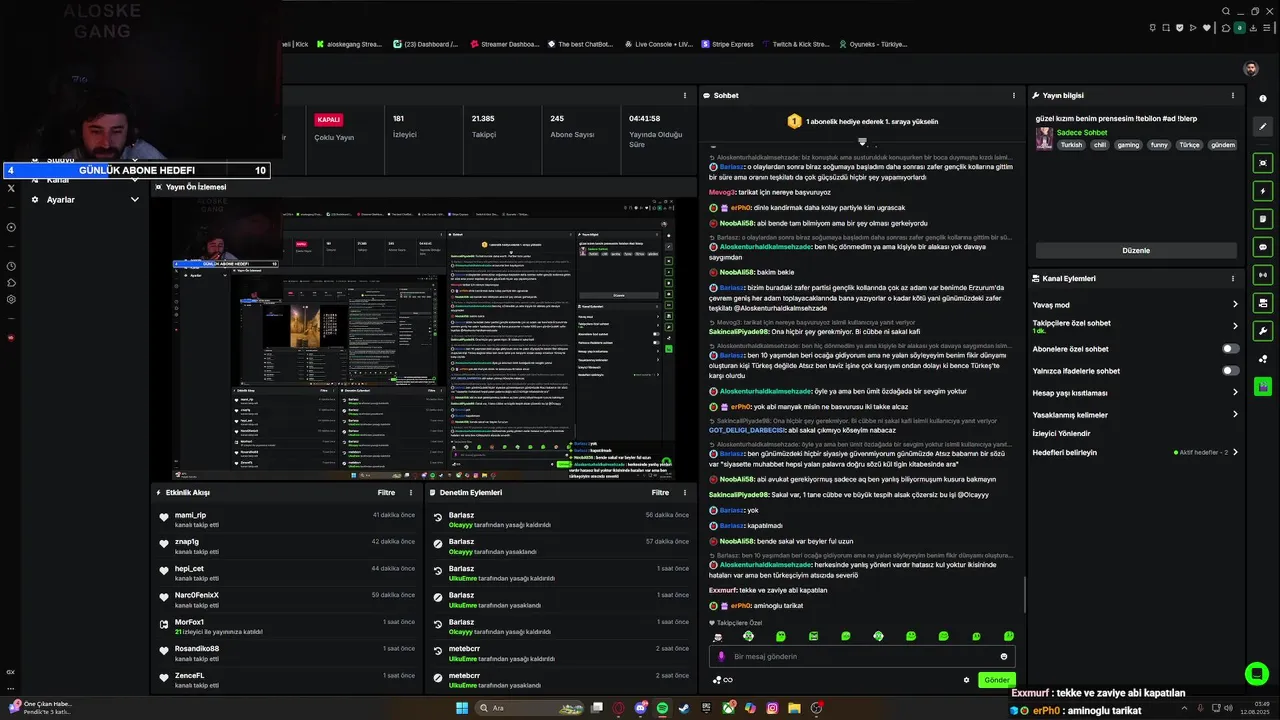The width and height of the screenshot is (1280, 720).
Task: Open the stats panel three-dot menu
Action: click(685, 96)
